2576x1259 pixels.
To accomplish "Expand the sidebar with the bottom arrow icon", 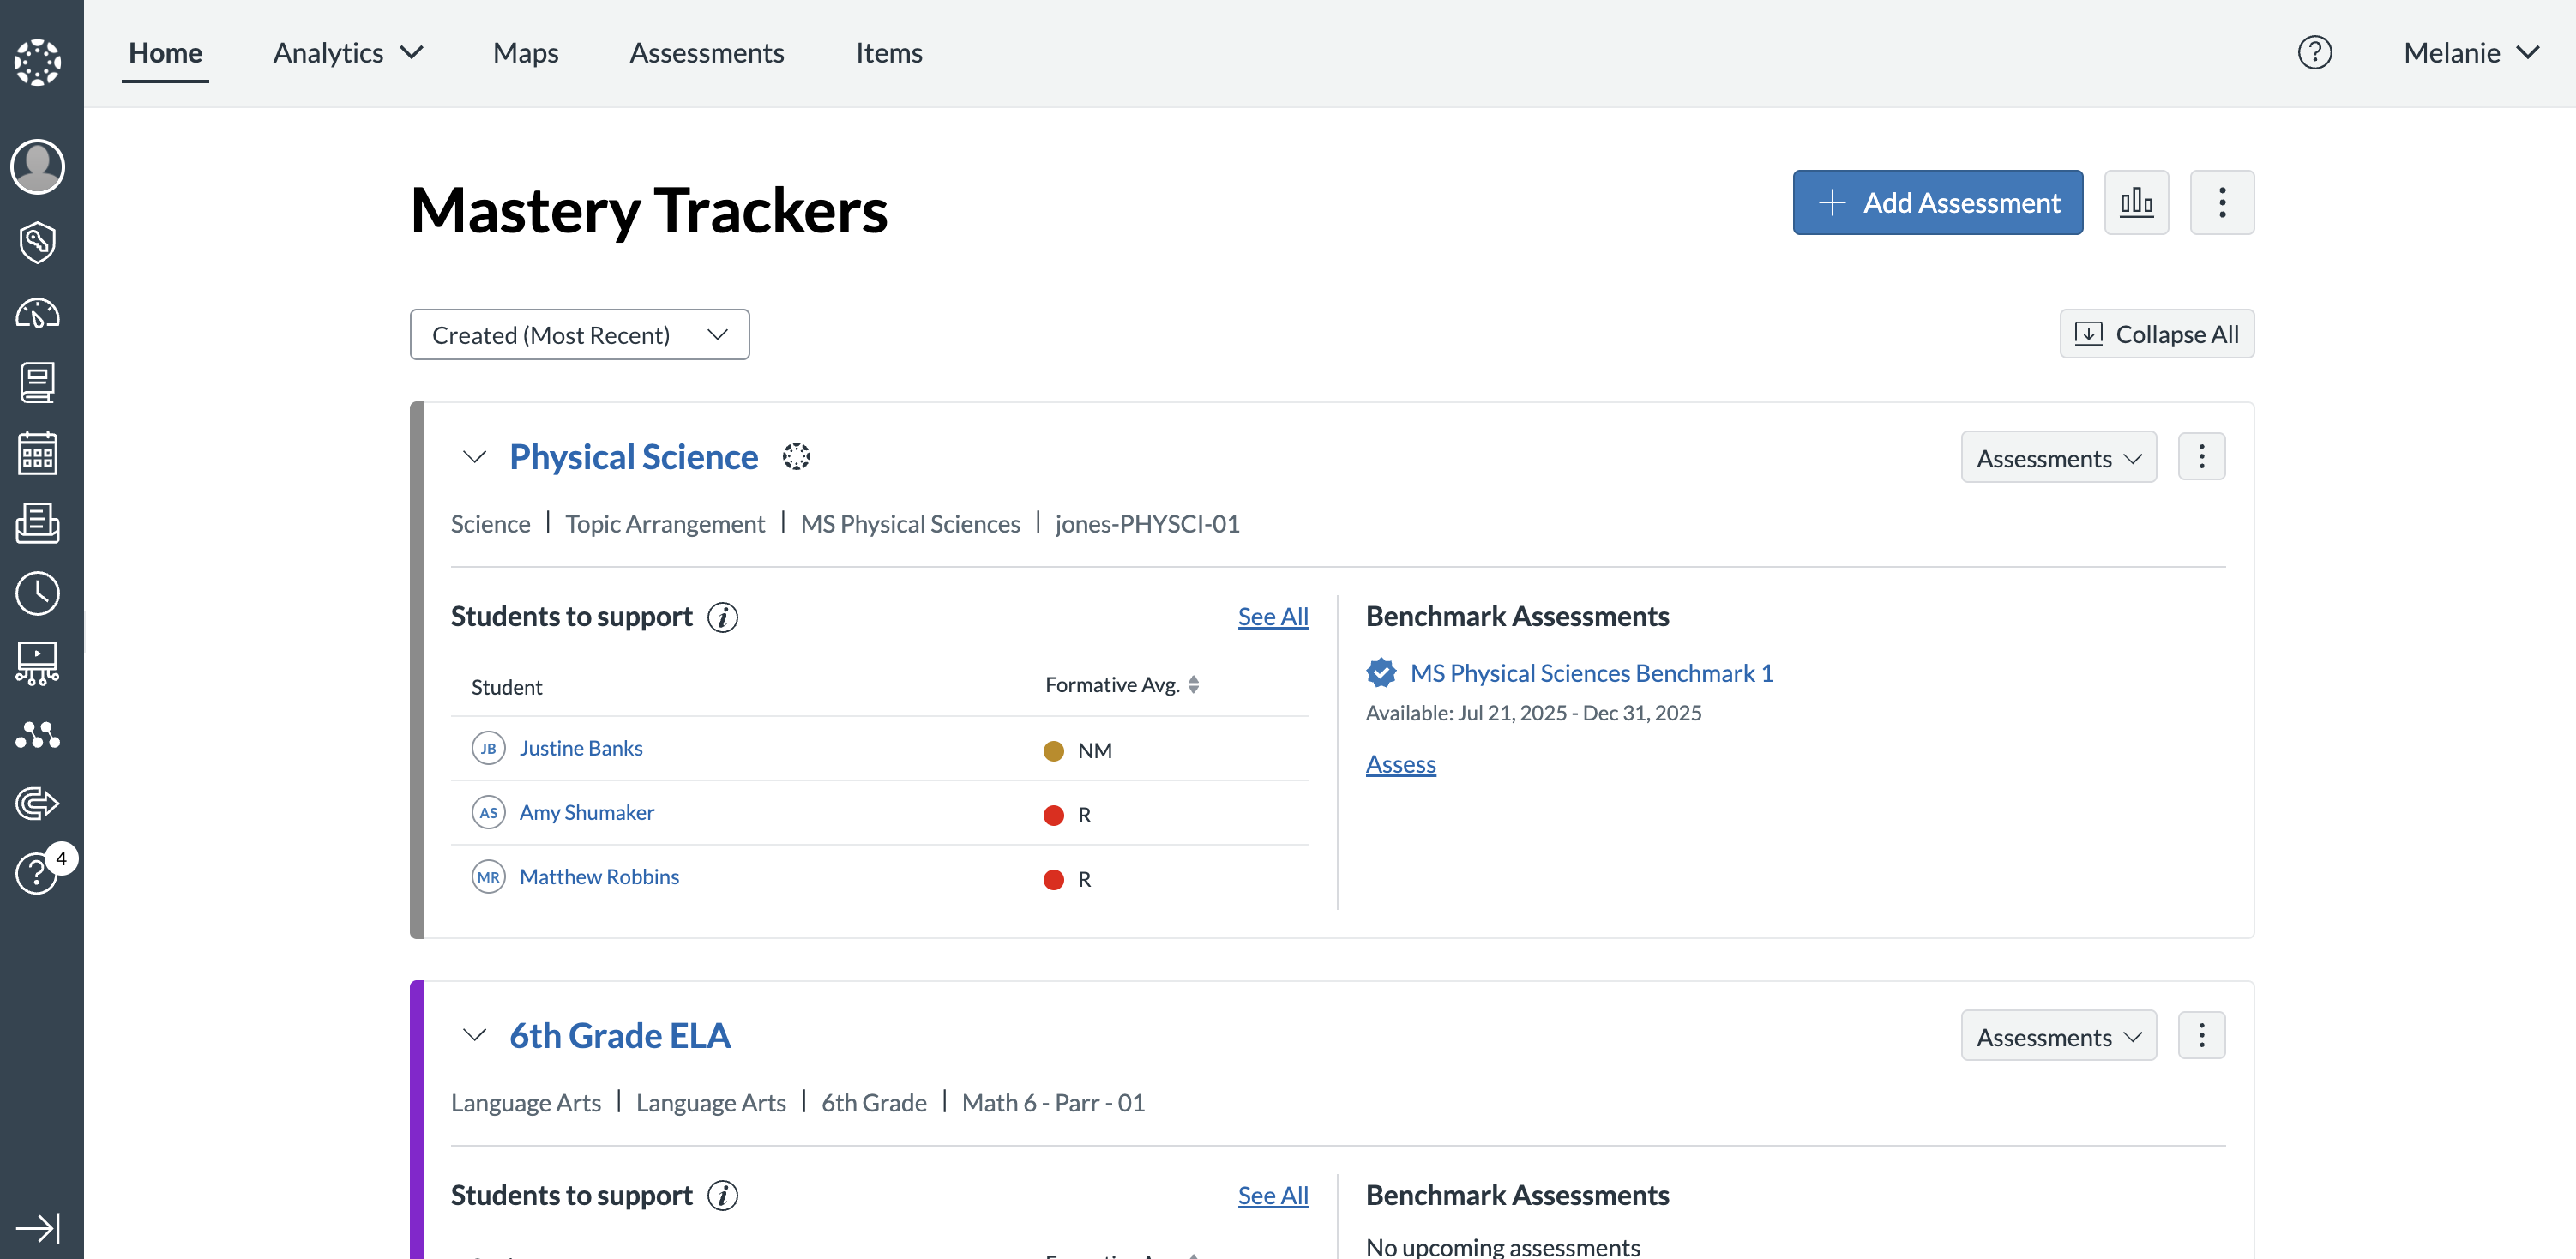I will 37,1227.
